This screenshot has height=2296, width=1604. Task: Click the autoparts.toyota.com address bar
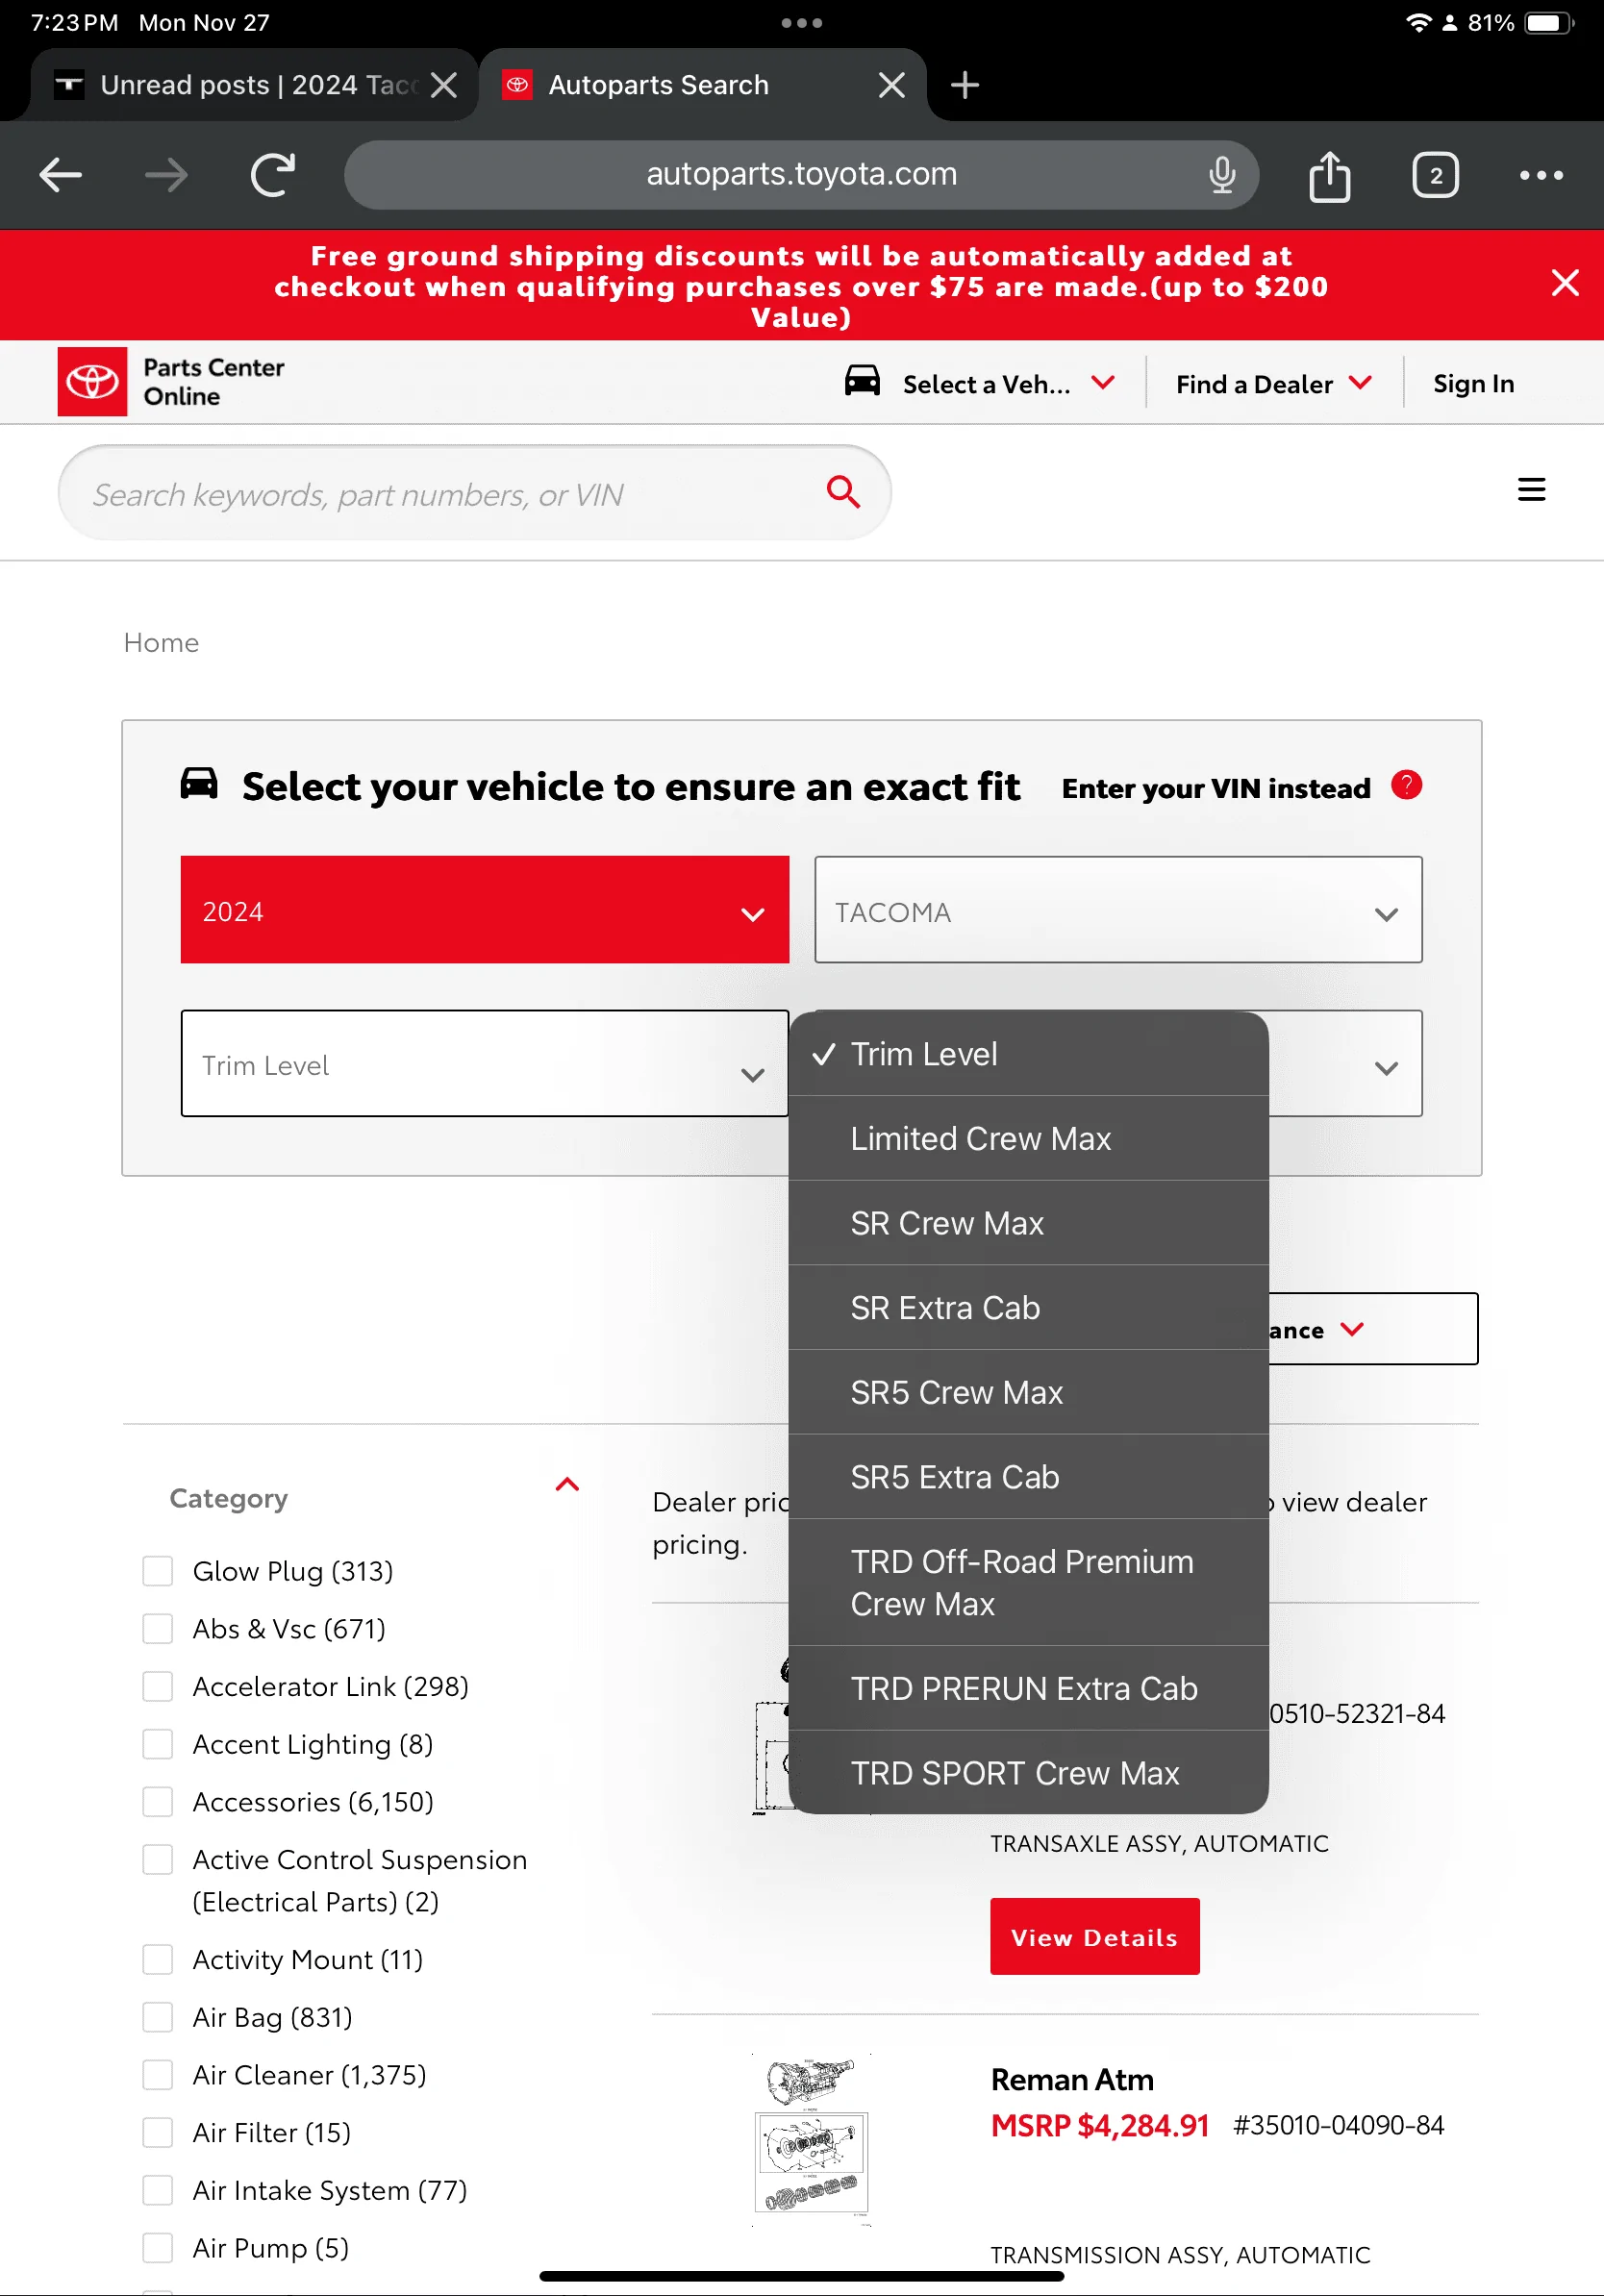(x=801, y=175)
